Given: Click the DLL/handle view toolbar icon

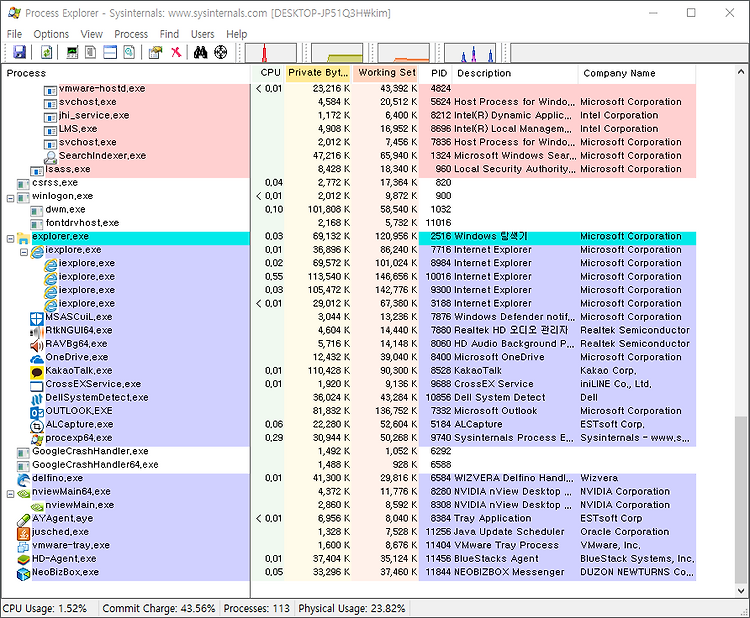Looking at the screenshot, I should pos(129,52).
